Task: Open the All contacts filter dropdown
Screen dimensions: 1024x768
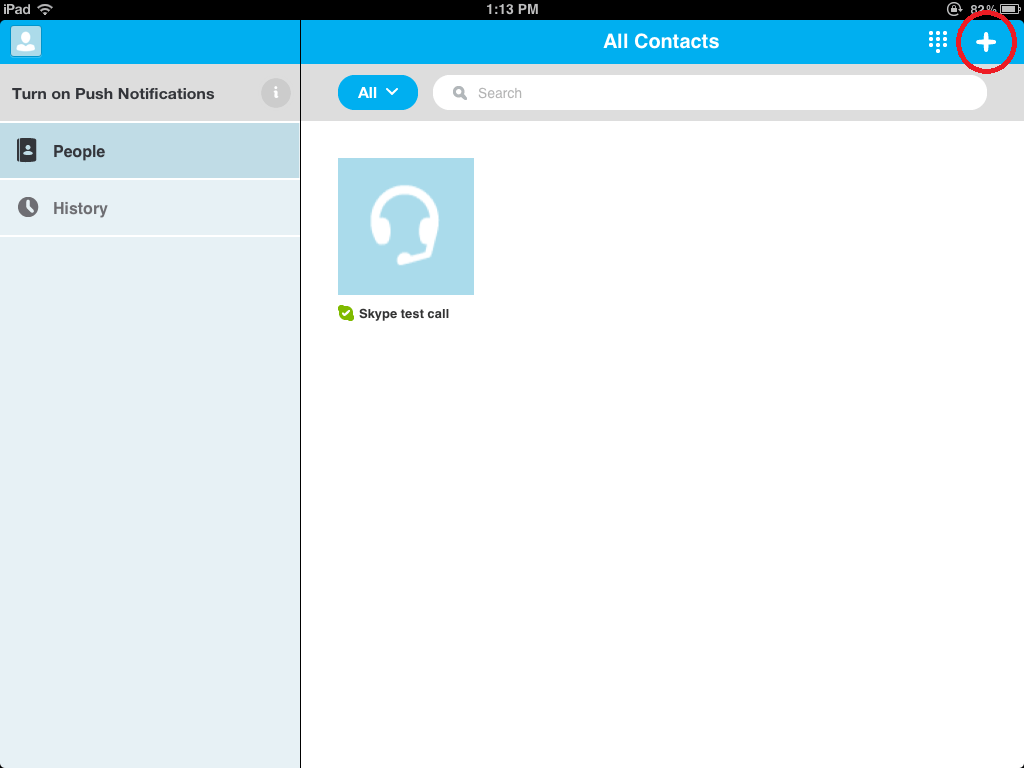Action: click(378, 92)
